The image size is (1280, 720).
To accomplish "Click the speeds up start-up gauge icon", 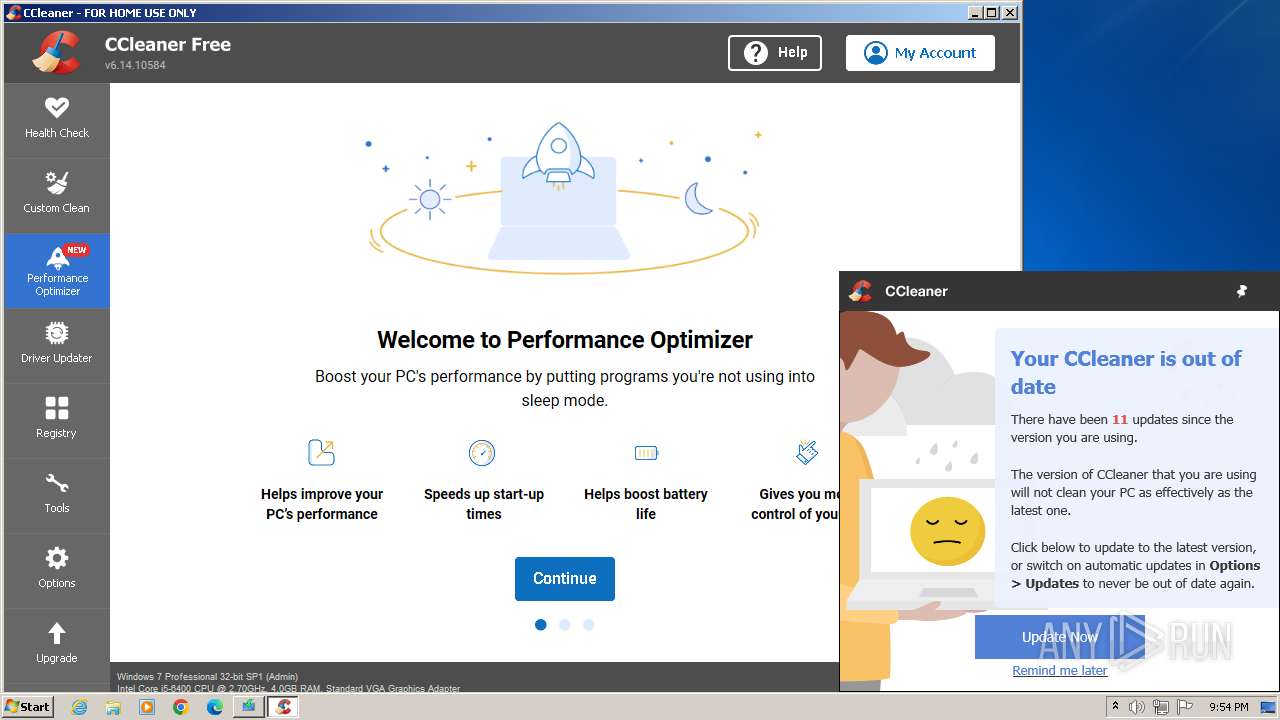I will coord(482,453).
